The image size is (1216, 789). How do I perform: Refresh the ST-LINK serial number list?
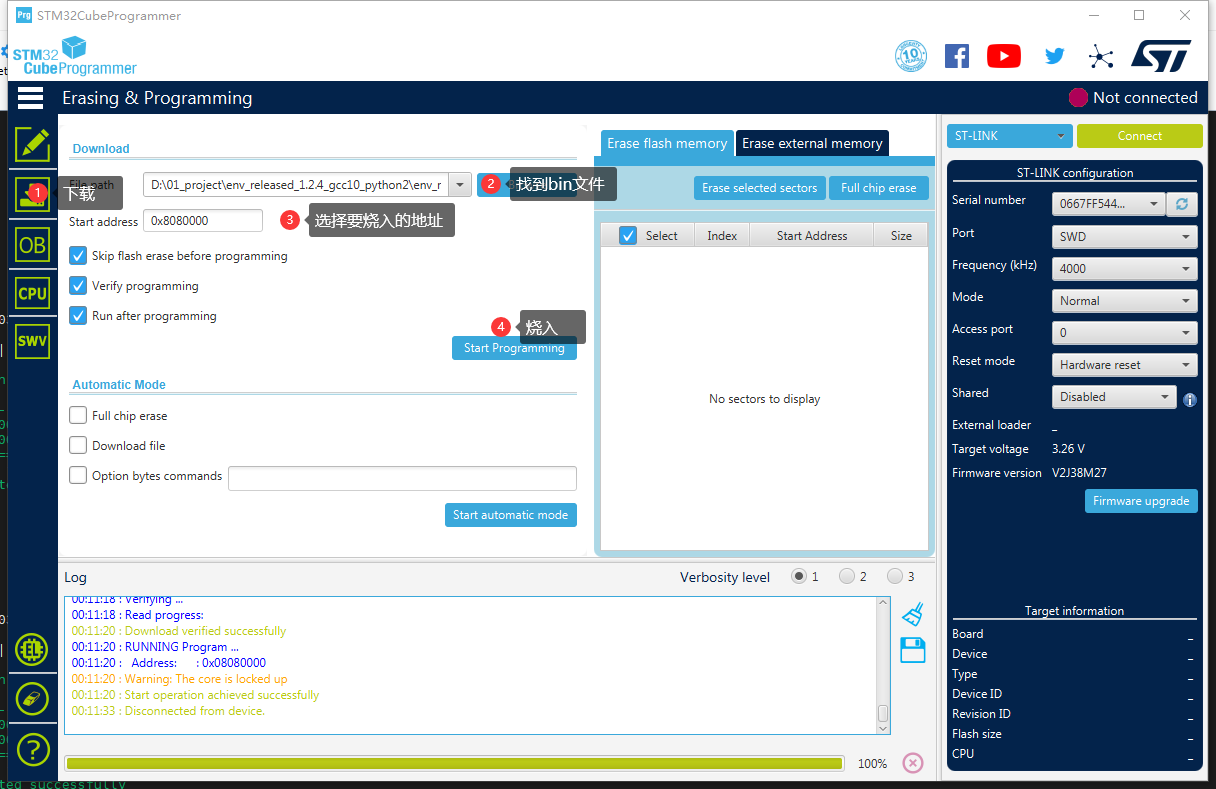(x=1182, y=204)
